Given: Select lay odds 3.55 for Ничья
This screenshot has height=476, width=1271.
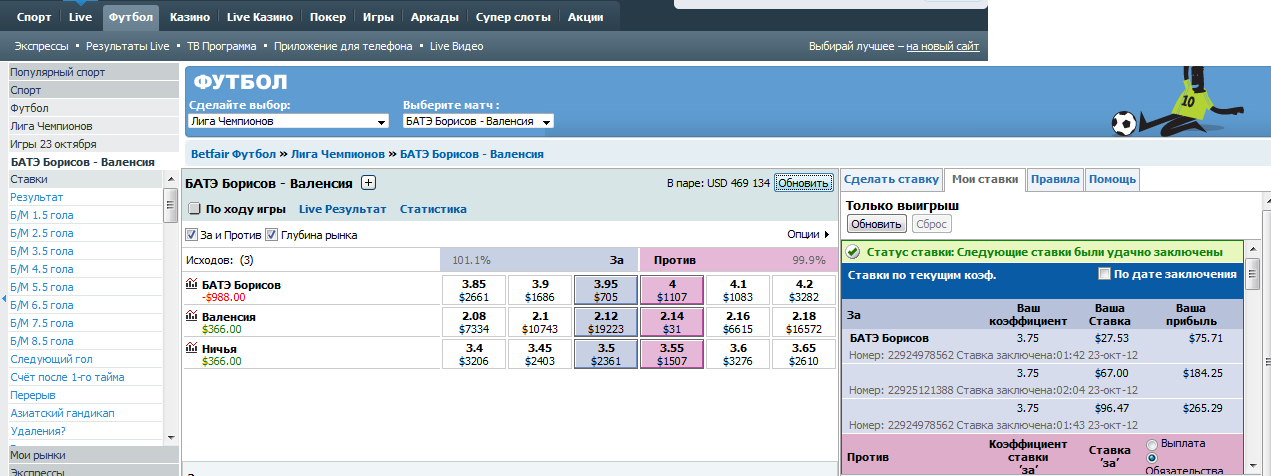Looking at the screenshot, I should point(672,354).
